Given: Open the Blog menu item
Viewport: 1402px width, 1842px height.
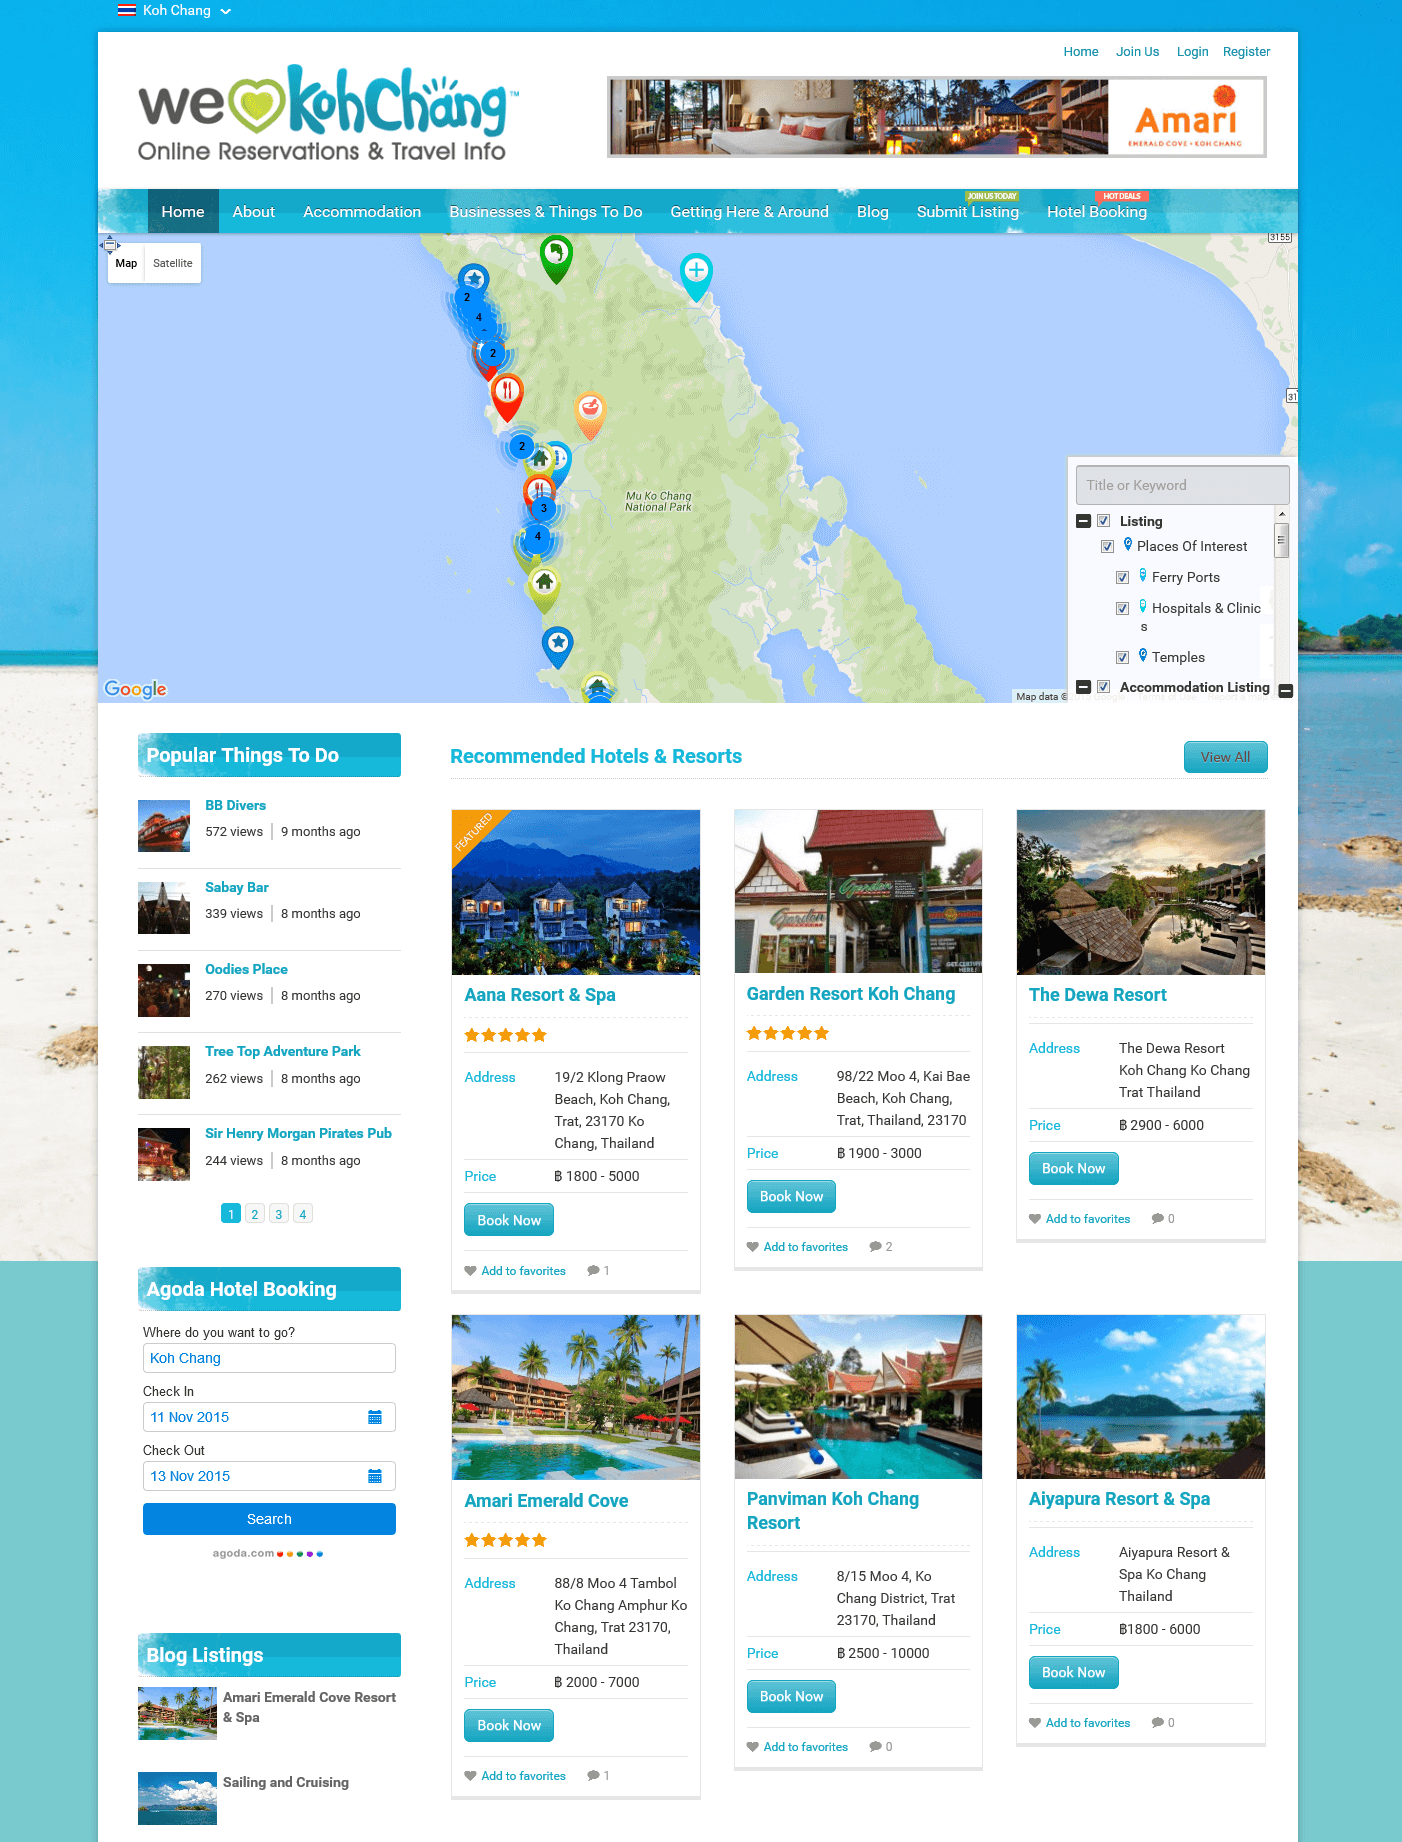Looking at the screenshot, I should pyautogui.click(x=873, y=212).
